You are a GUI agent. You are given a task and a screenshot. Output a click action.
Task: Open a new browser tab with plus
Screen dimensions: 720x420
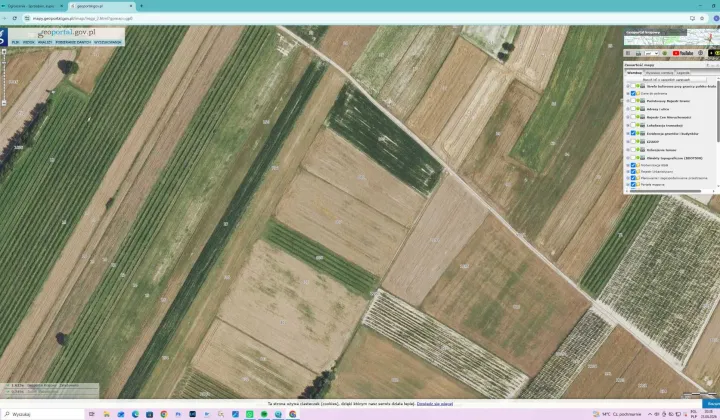[141, 6]
